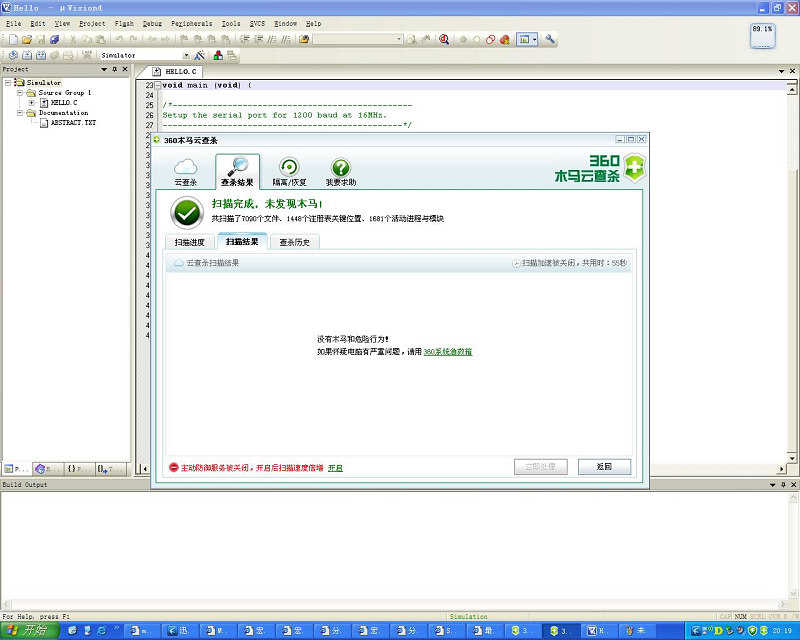The height and width of the screenshot is (640, 800).
Task: Click the Undo arrow icon
Action: 119,39
